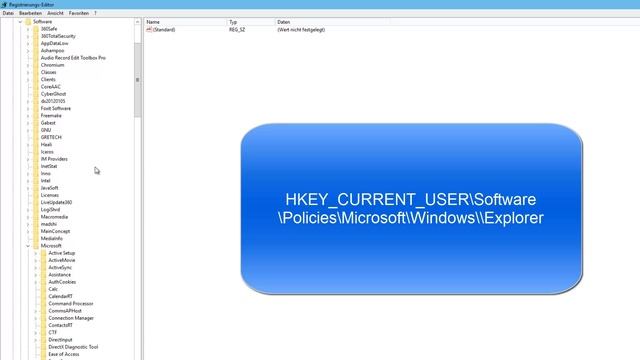640x360 pixels.
Task: Select the LiveUpdate360 registry key
Action: tap(56, 202)
